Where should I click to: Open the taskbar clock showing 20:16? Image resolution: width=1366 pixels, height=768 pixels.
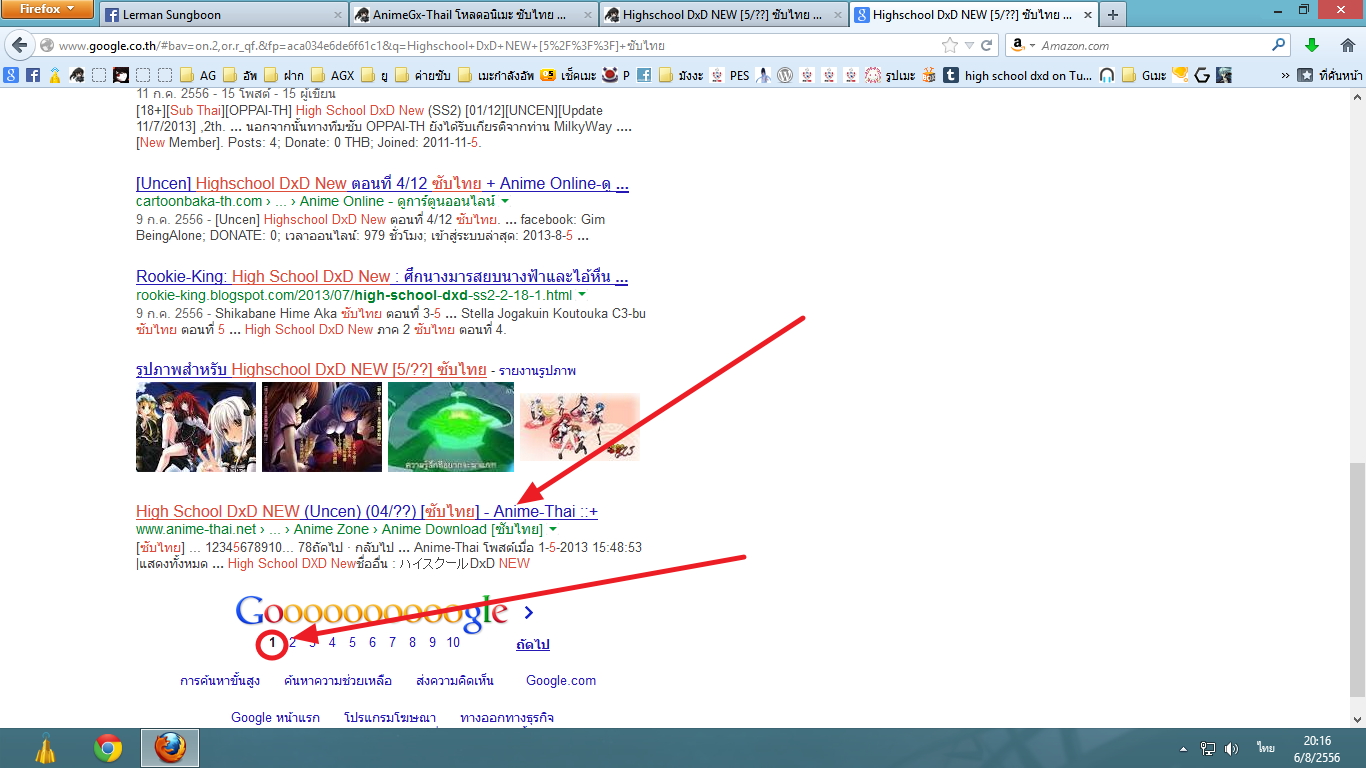click(x=1317, y=748)
